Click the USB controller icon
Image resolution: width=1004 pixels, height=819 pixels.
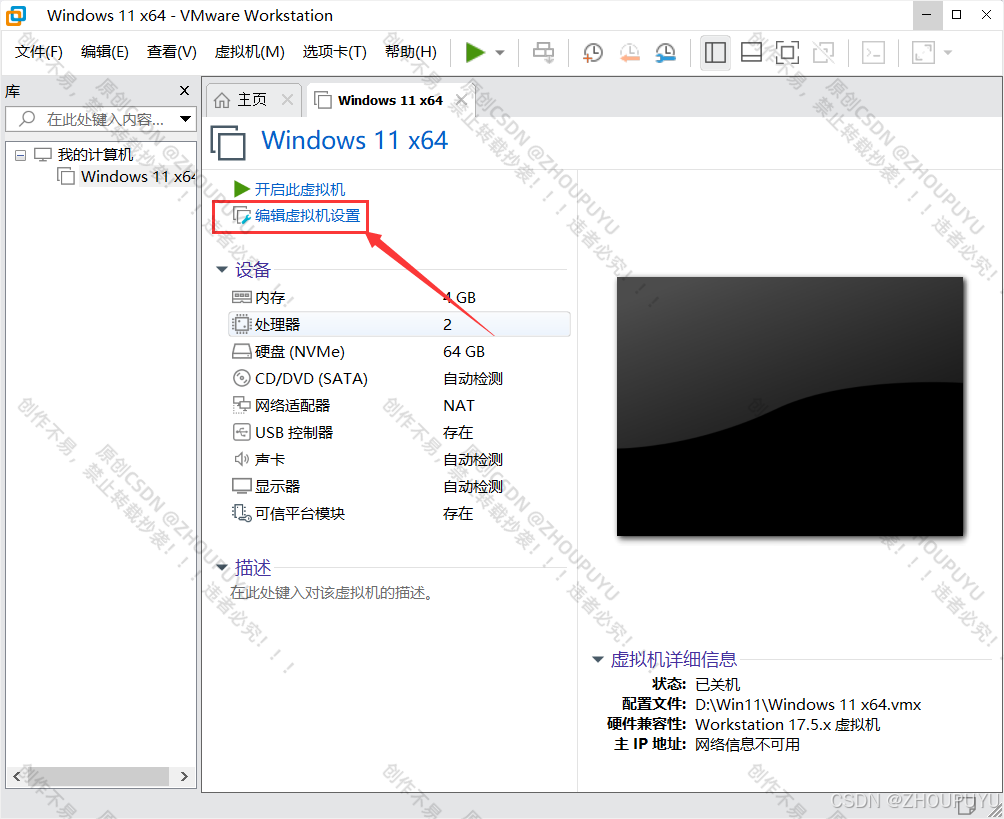241,432
